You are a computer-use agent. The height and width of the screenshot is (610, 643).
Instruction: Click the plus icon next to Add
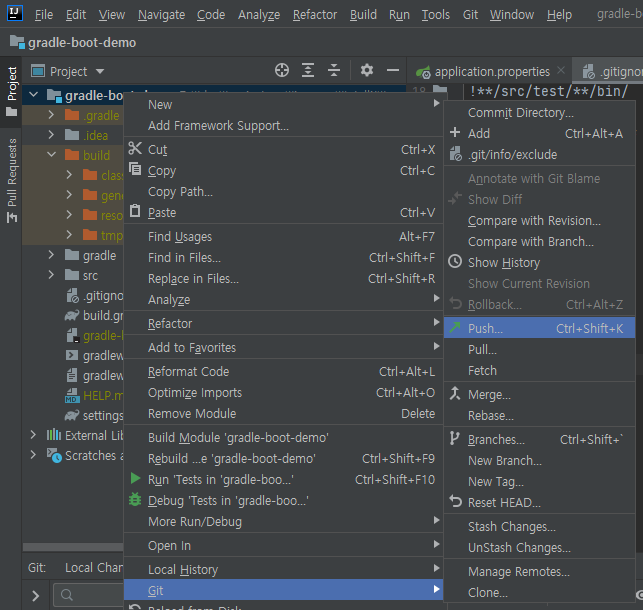coord(455,132)
